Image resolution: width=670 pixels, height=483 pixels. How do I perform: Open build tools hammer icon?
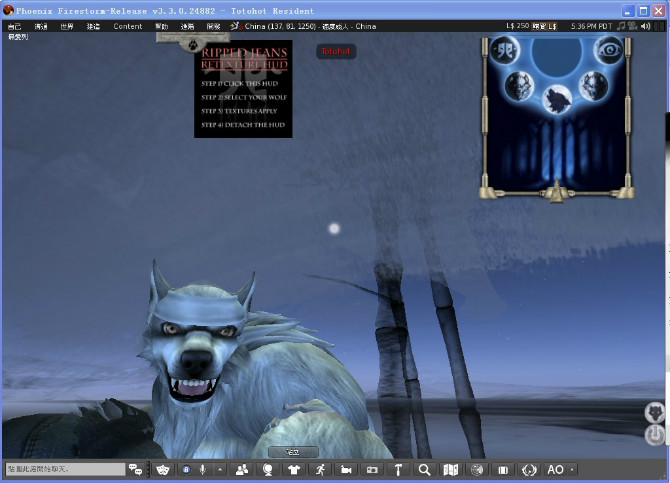pyautogui.click(x=398, y=470)
